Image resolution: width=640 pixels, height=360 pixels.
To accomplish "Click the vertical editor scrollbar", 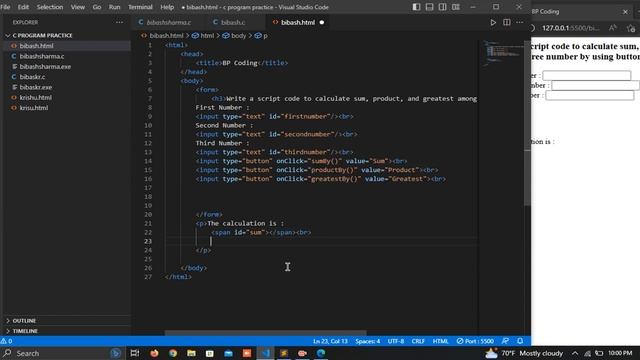I will [x=527, y=122].
